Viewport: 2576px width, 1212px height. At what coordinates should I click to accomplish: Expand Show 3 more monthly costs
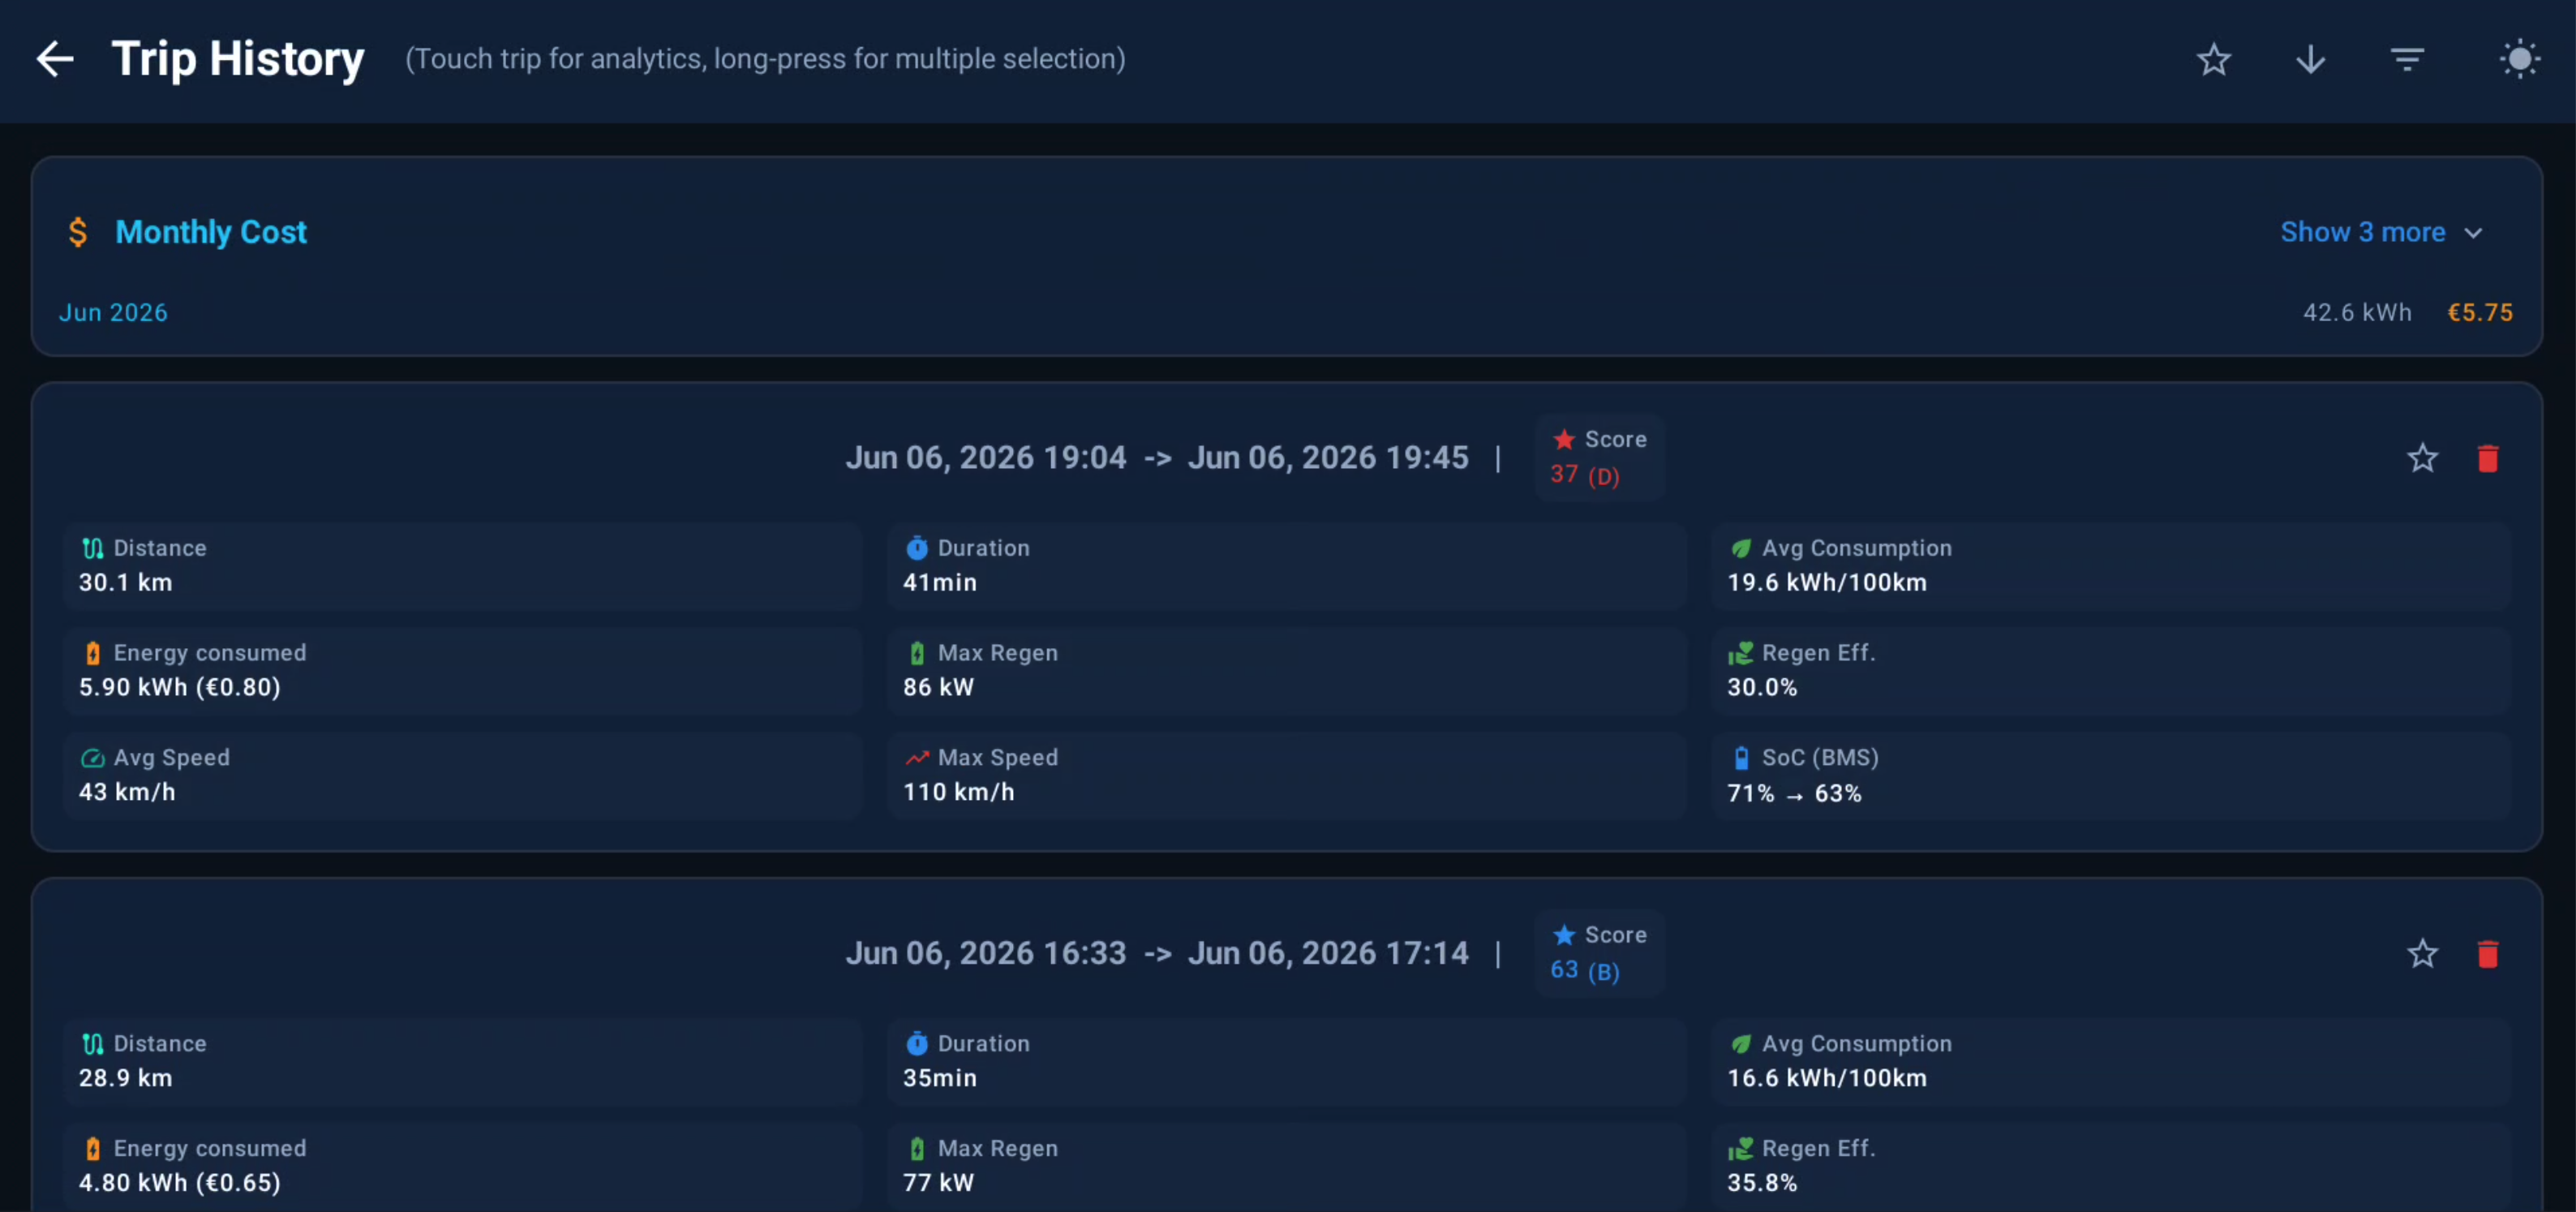[x=2381, y=232]
